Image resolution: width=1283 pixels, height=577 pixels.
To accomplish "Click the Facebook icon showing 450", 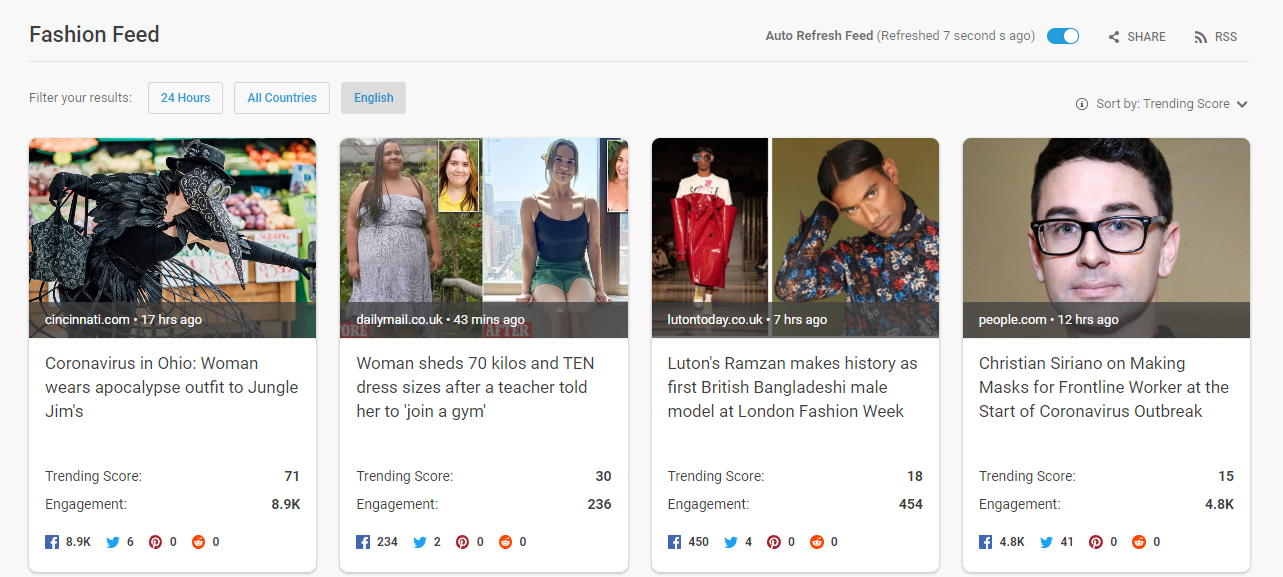I will click(x=674, y=542).
